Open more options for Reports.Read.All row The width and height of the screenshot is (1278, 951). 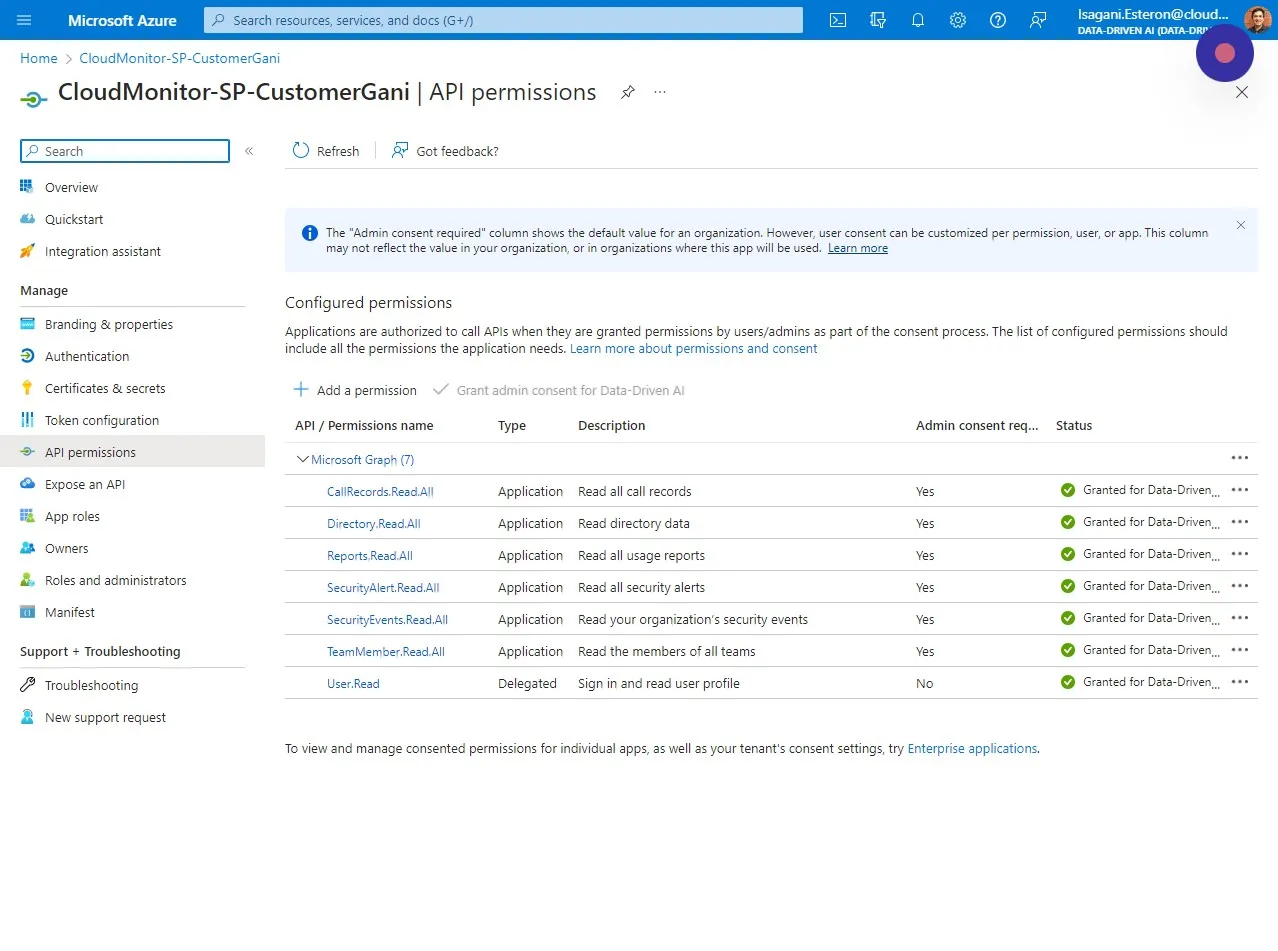coord(1240,554)
